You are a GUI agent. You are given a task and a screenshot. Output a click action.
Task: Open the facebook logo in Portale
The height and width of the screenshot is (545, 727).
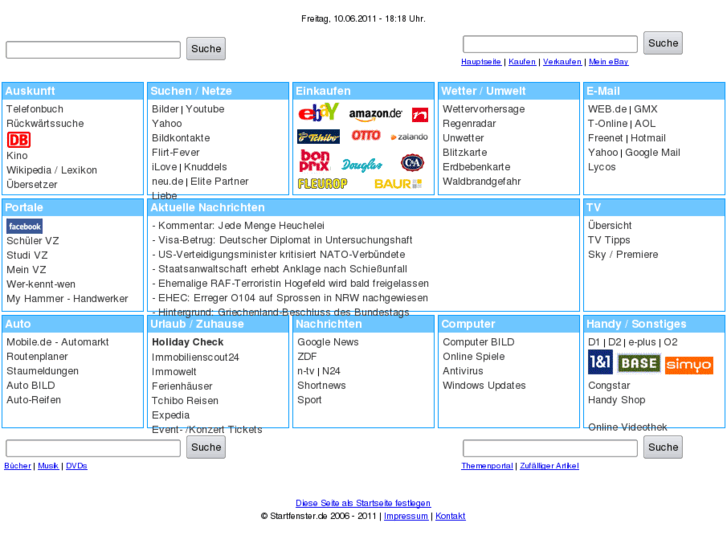tap(25, 226)
